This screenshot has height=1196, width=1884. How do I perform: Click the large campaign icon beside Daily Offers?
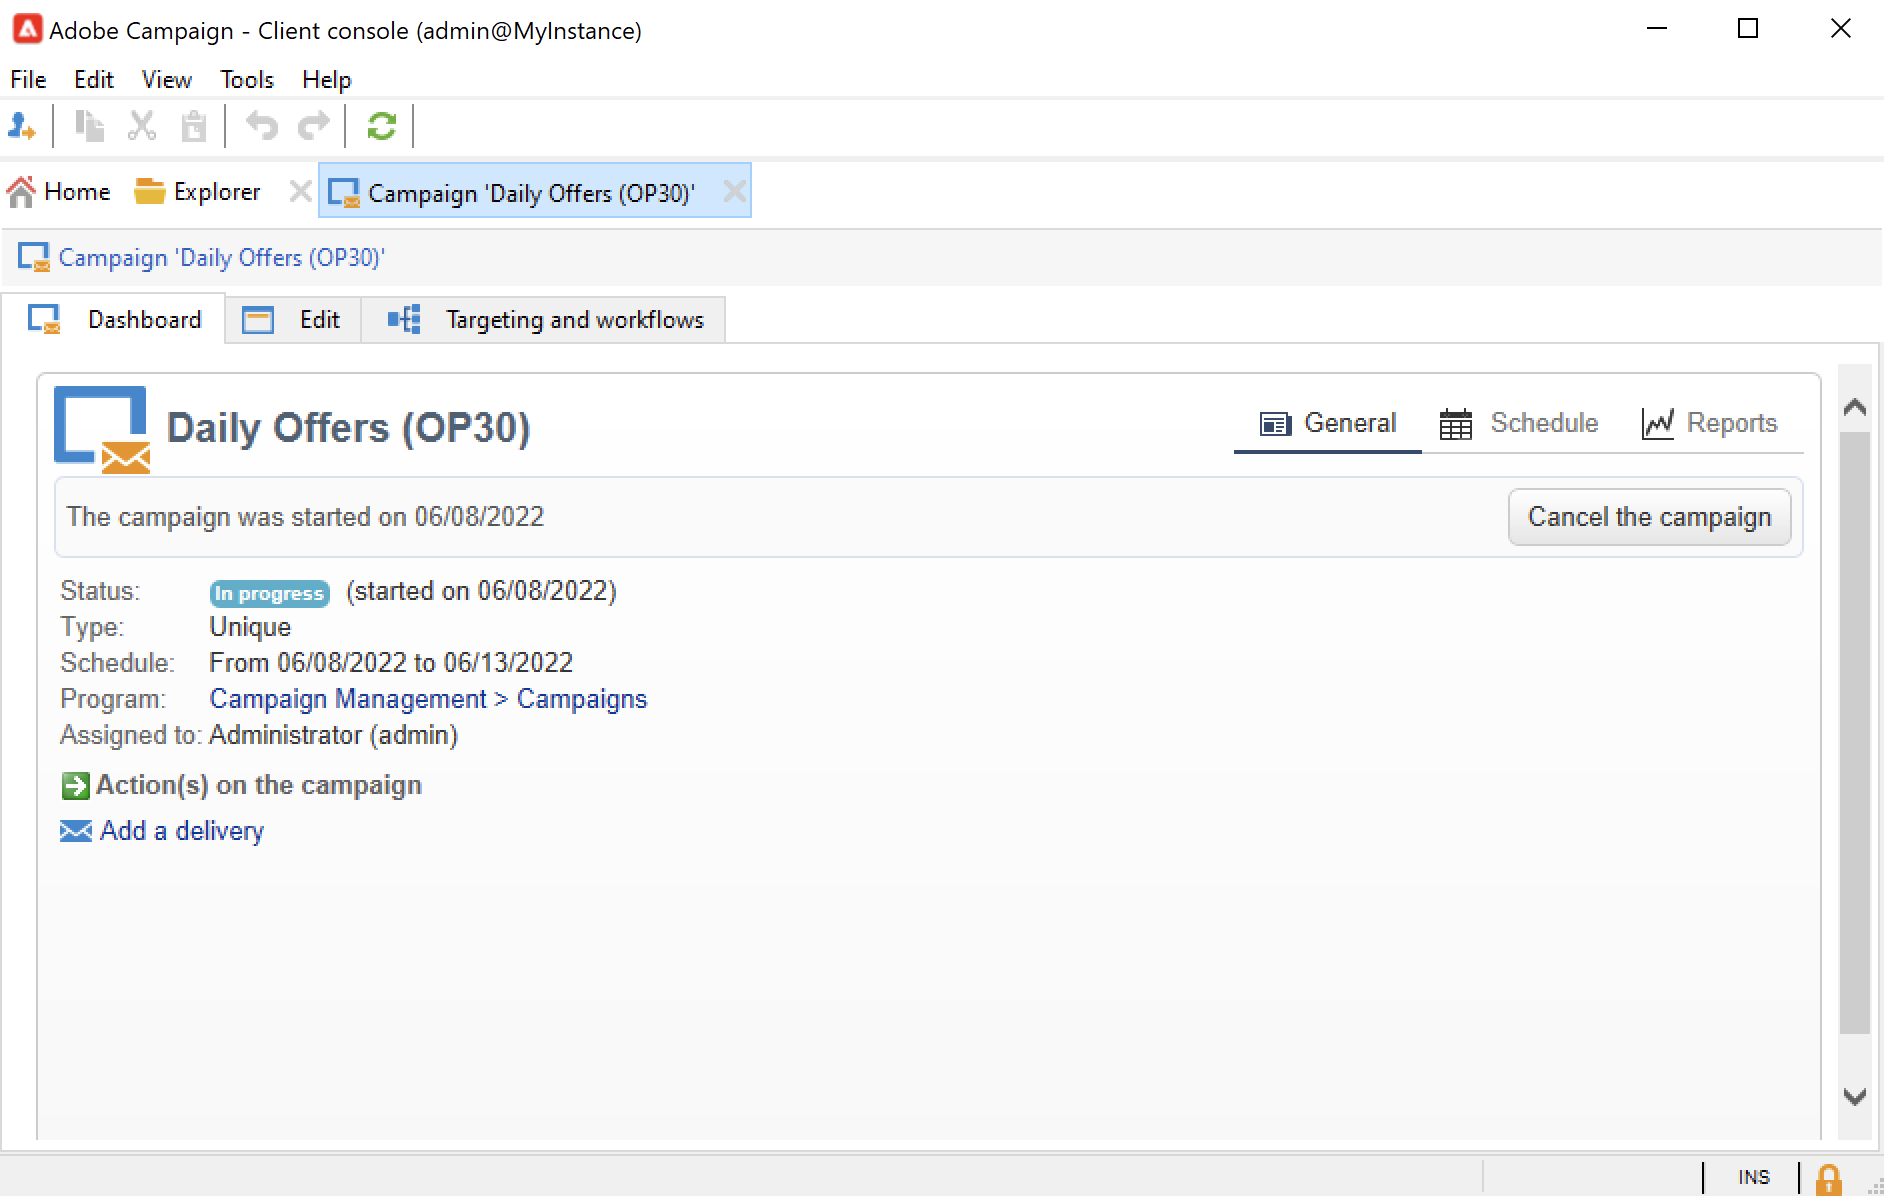101,429
